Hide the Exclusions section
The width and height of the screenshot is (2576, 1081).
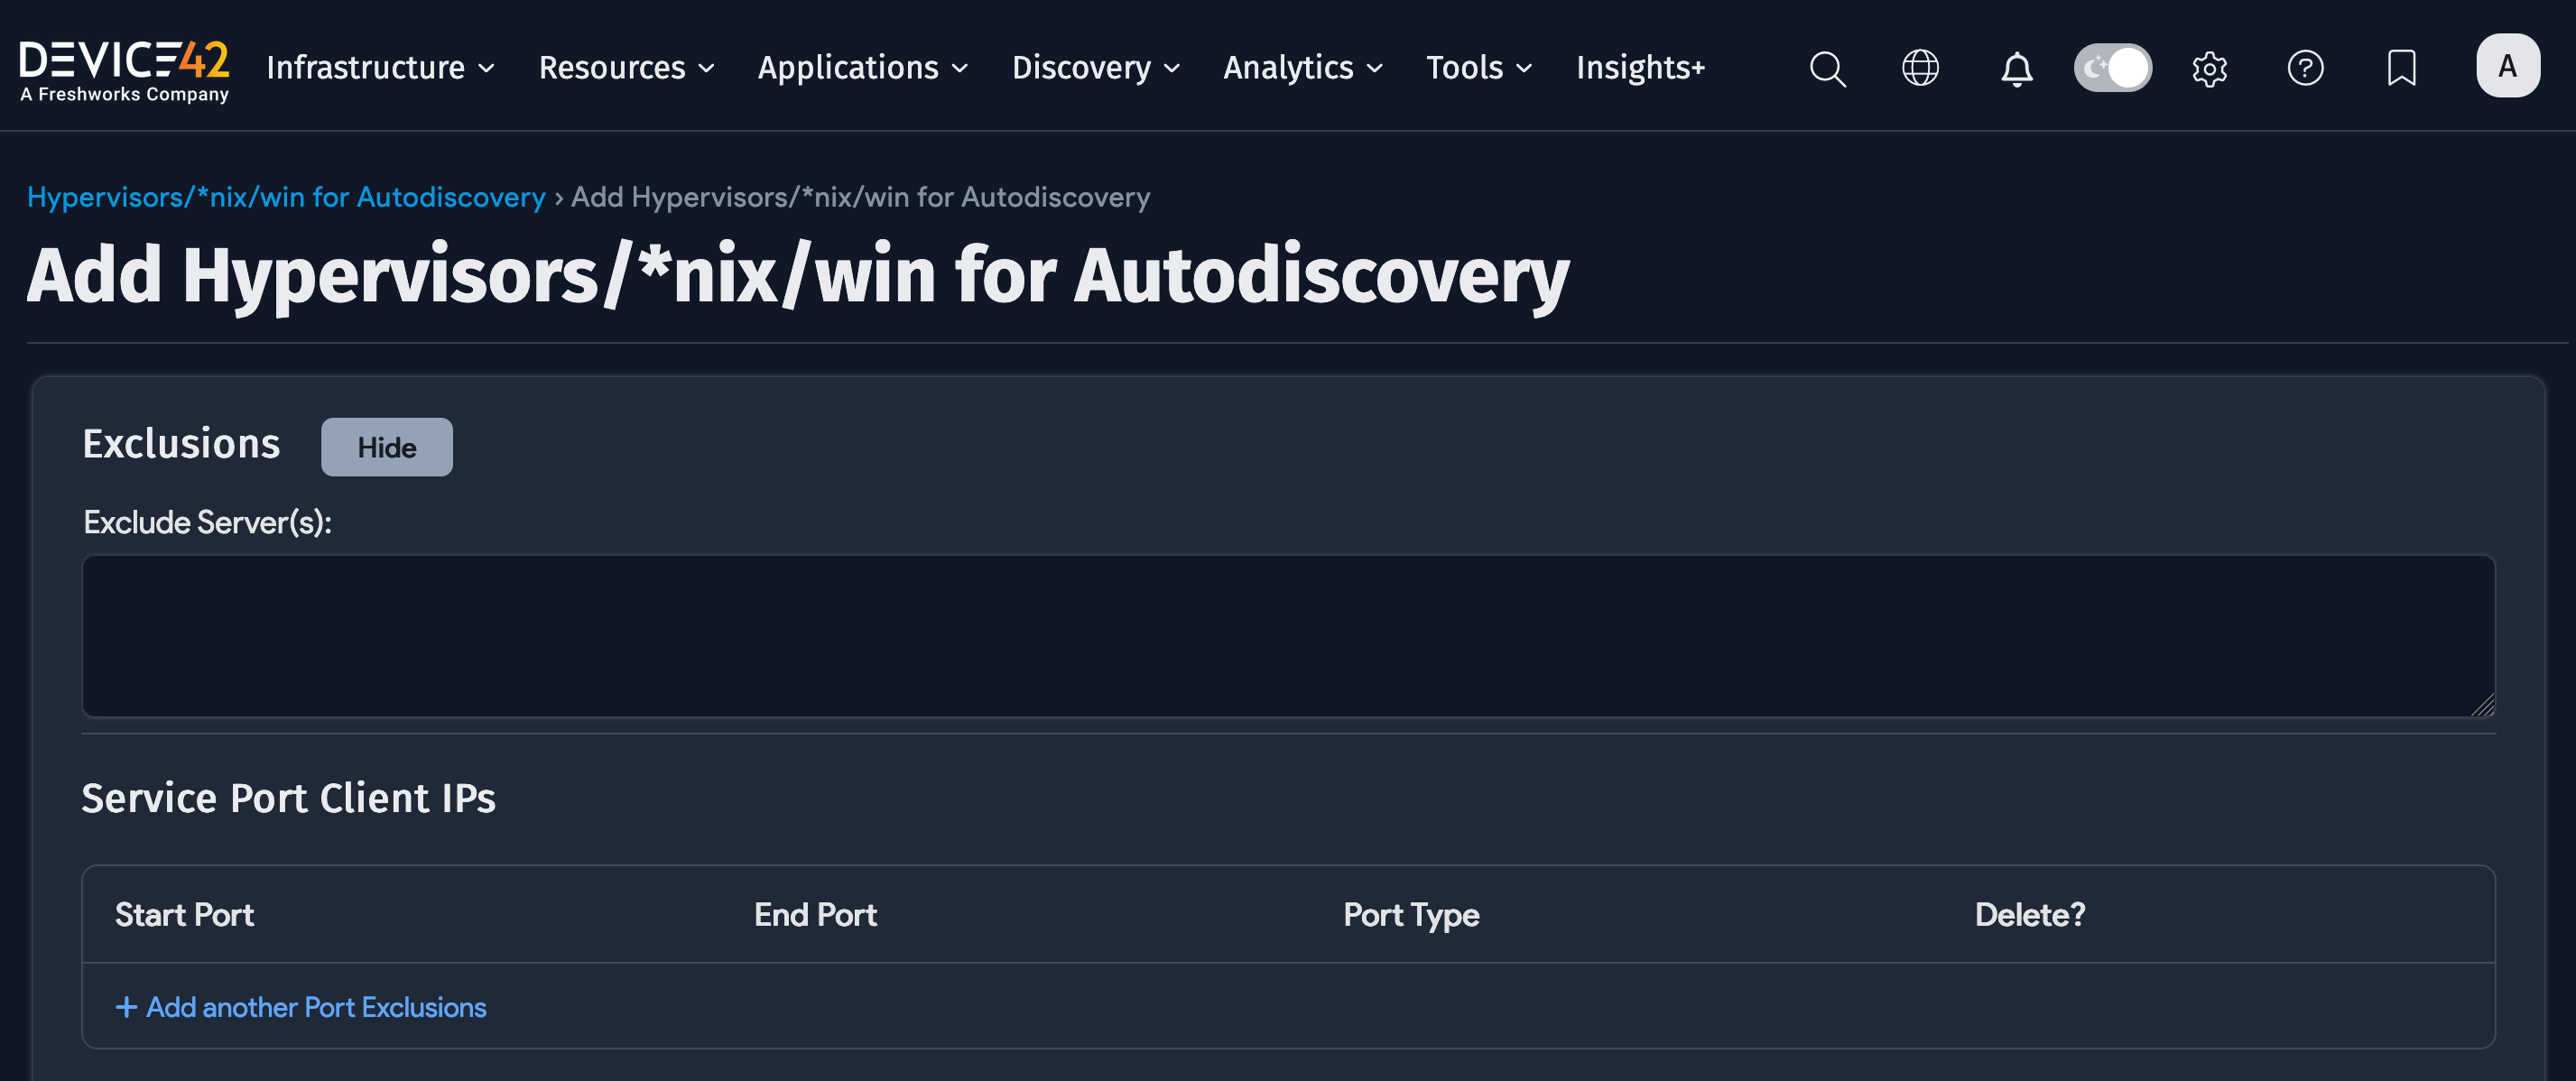point(386,447)
